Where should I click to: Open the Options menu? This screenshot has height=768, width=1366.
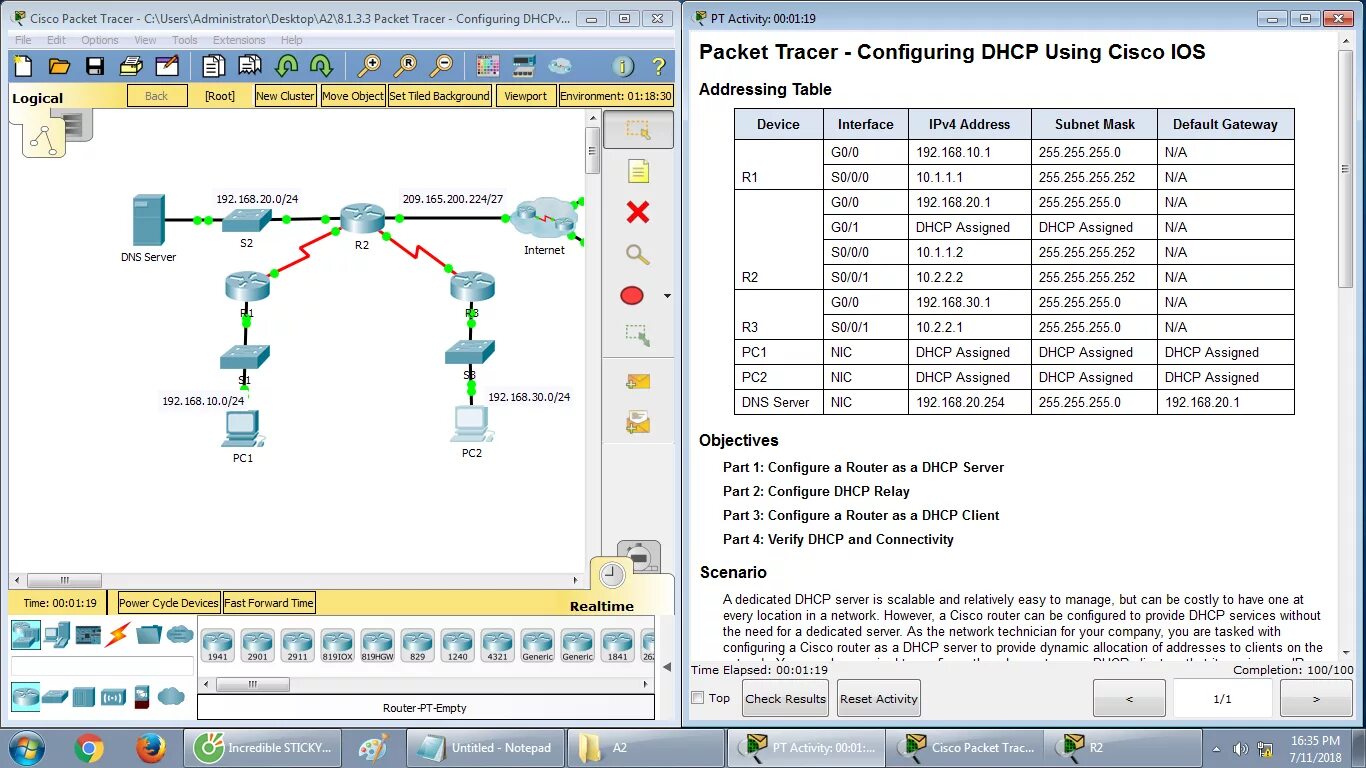100,40
